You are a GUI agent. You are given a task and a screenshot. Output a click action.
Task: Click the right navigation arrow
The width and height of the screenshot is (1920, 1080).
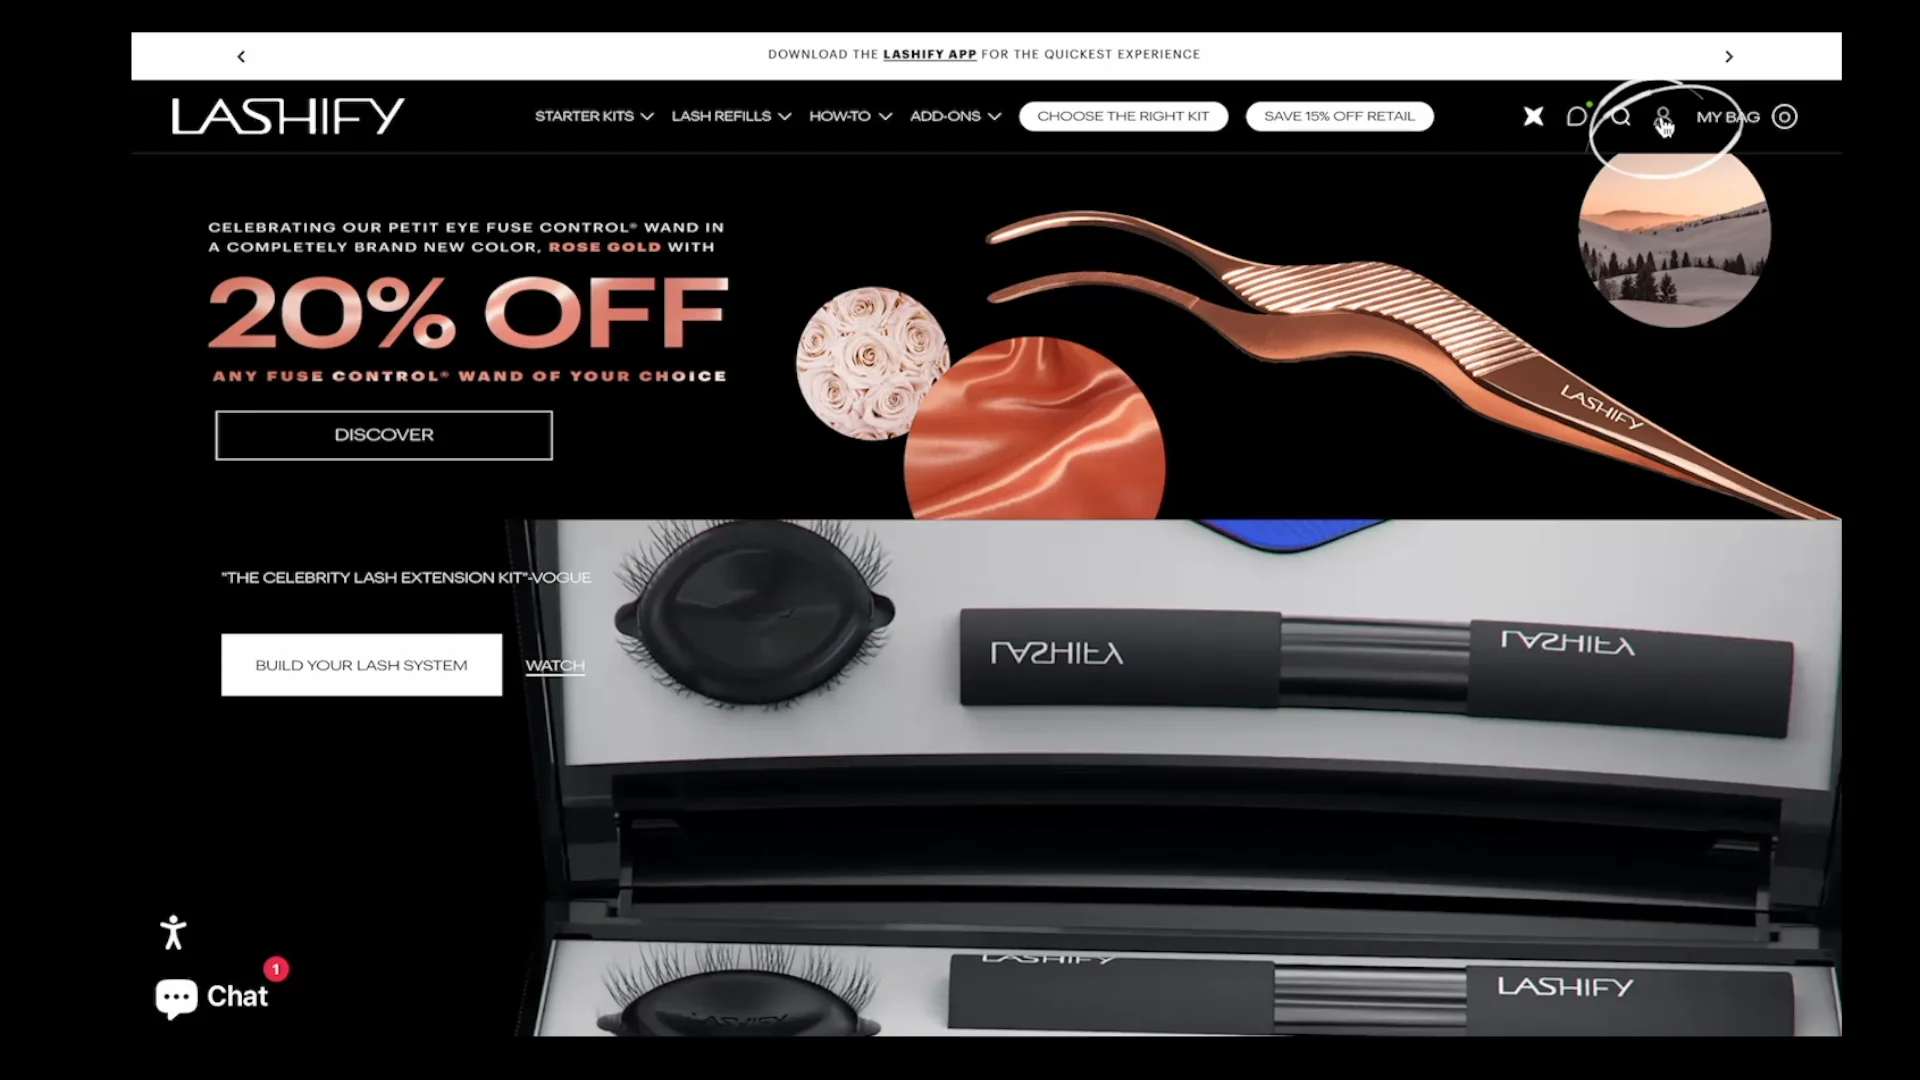tap(1729, 54)
